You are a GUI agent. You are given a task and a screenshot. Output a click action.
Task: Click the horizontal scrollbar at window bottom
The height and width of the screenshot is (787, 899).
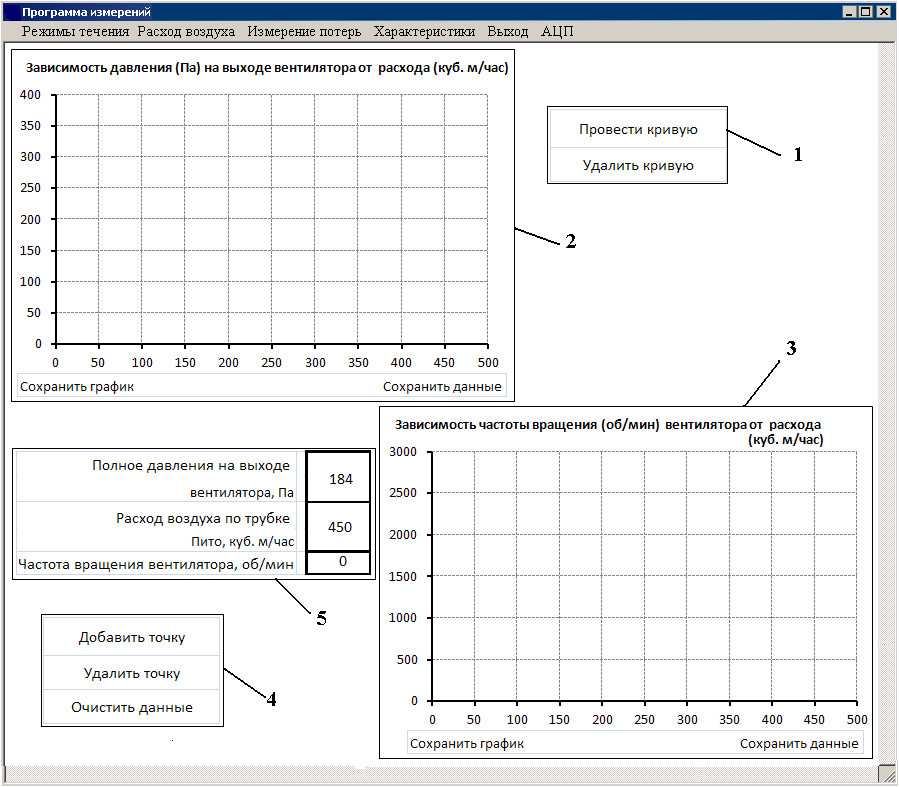tap(440, 774)
